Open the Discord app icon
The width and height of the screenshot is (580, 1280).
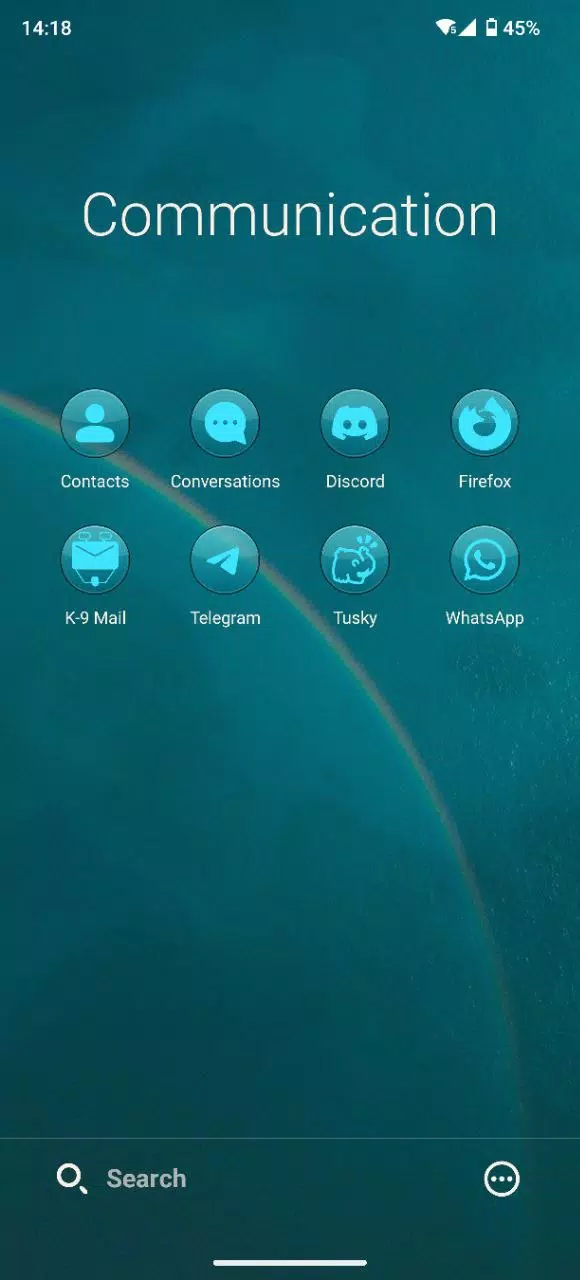355,424
